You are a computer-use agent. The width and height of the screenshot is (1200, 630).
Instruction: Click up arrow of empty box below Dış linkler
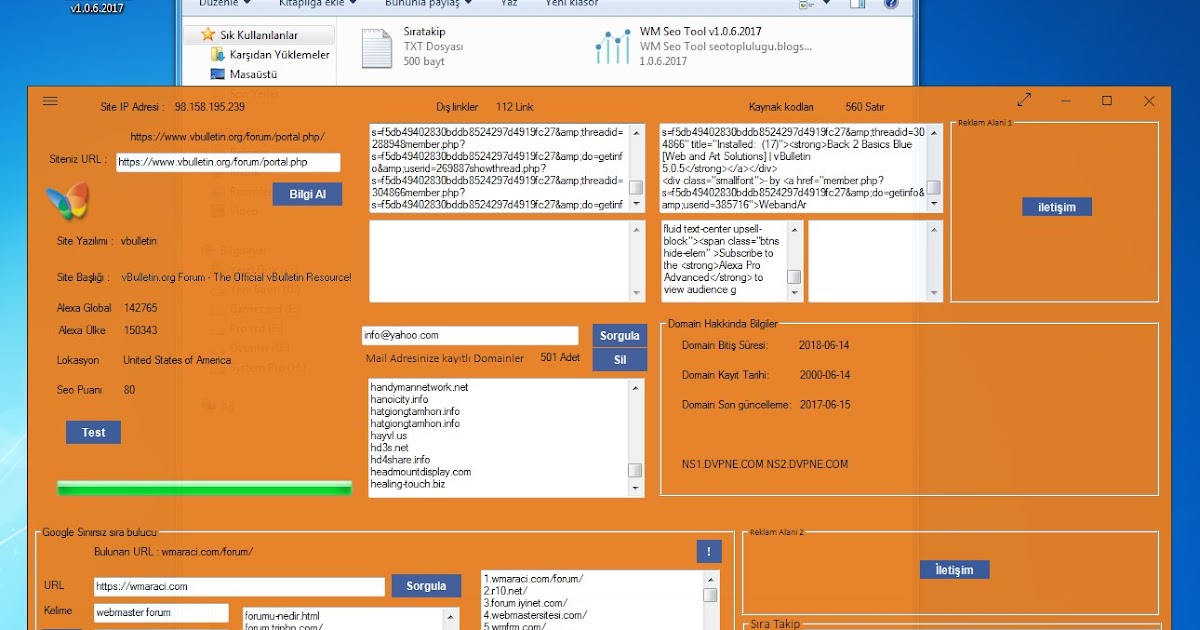pyautogui.click(x=637, y=228)
